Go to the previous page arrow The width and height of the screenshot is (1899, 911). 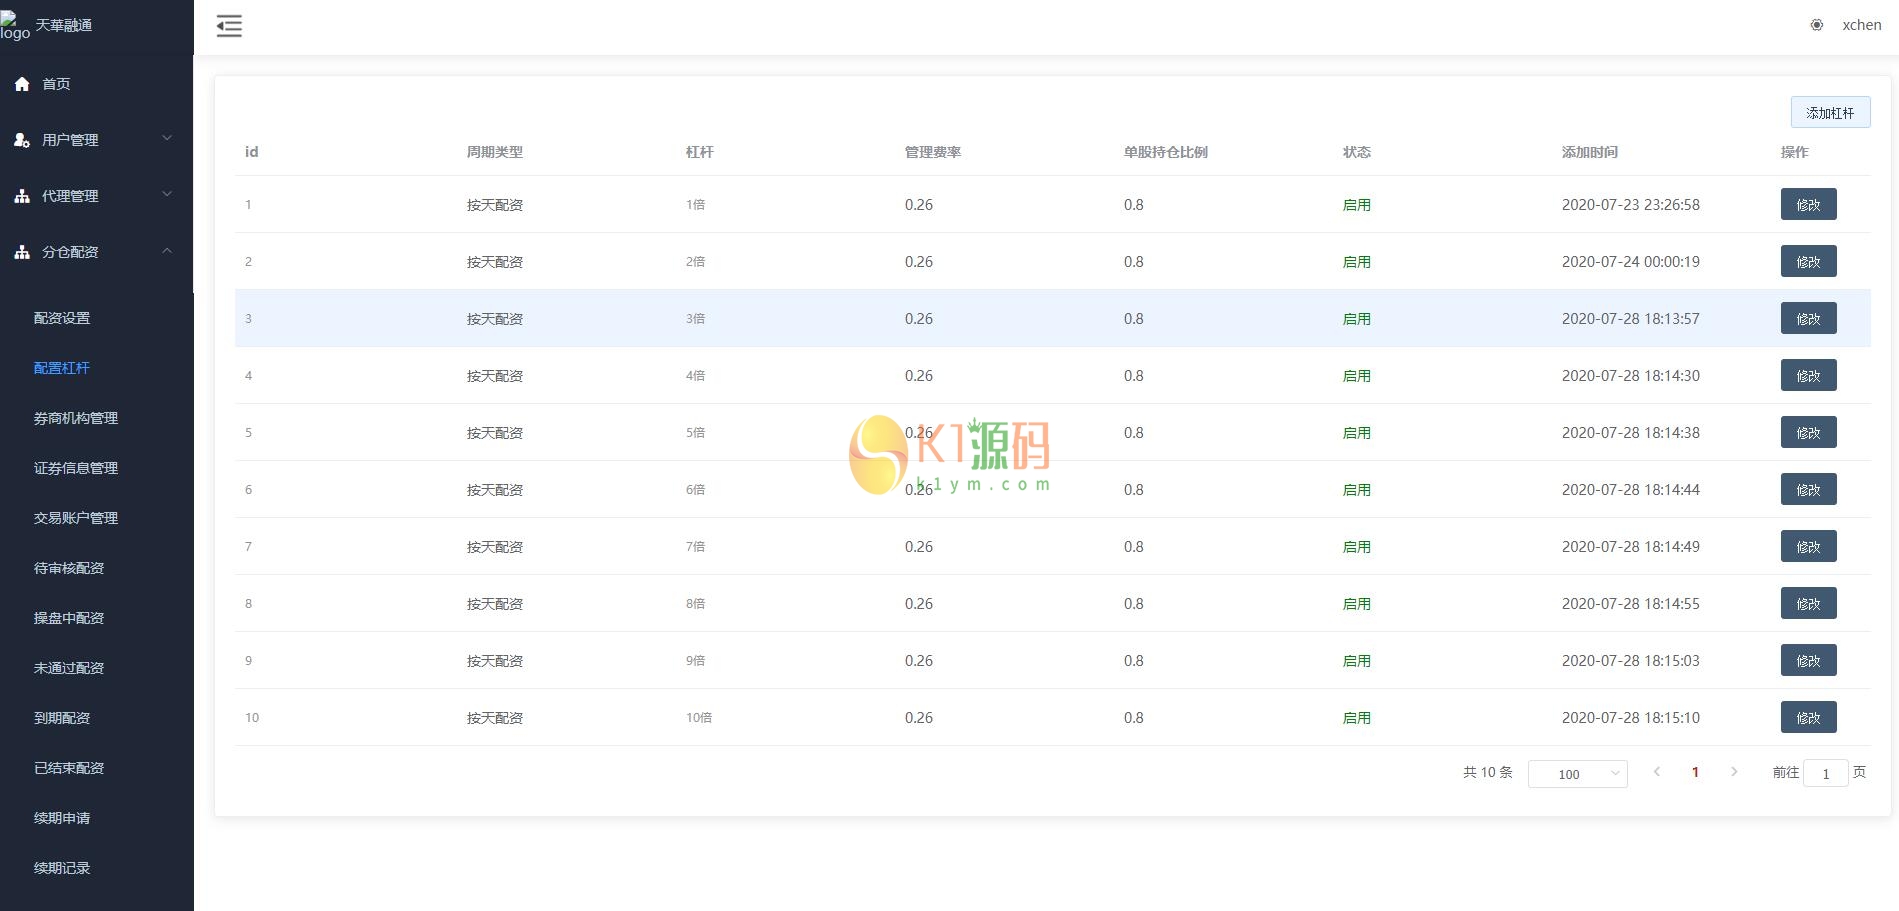1657,772
